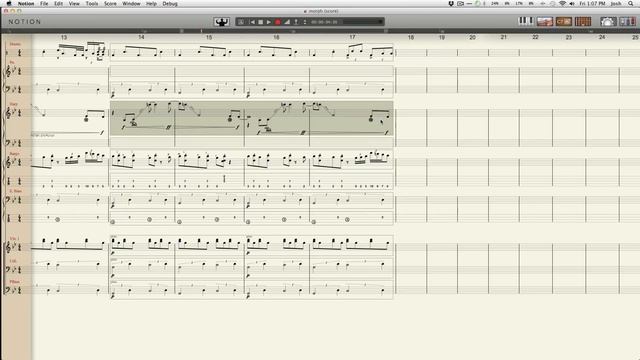Click the measure 24 number
This screenshot has width=640, height=360.
click(602, 37)
